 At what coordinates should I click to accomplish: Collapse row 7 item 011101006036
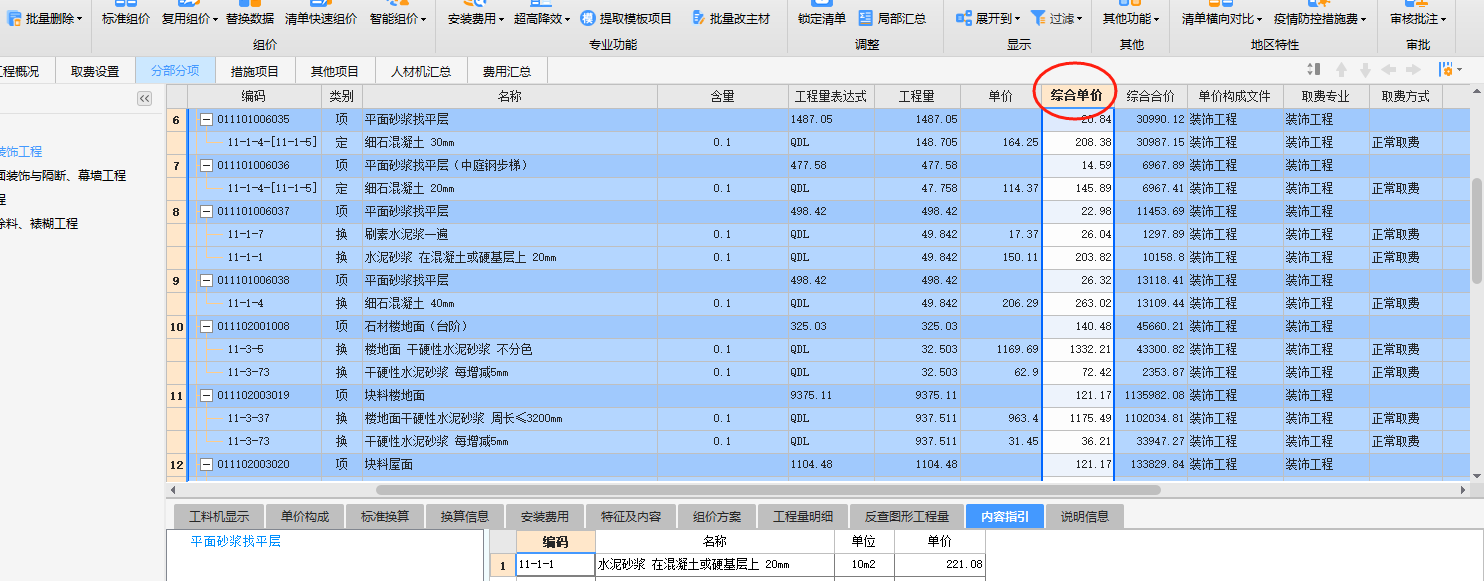tap(207, 165)
